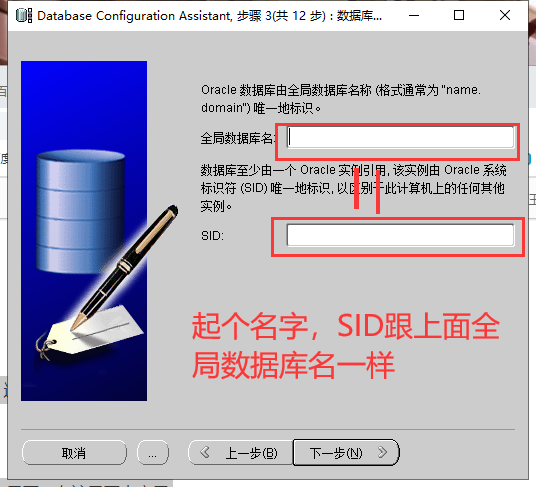
Task: Click the 全局数据库名 label
Action: [238, 138]
